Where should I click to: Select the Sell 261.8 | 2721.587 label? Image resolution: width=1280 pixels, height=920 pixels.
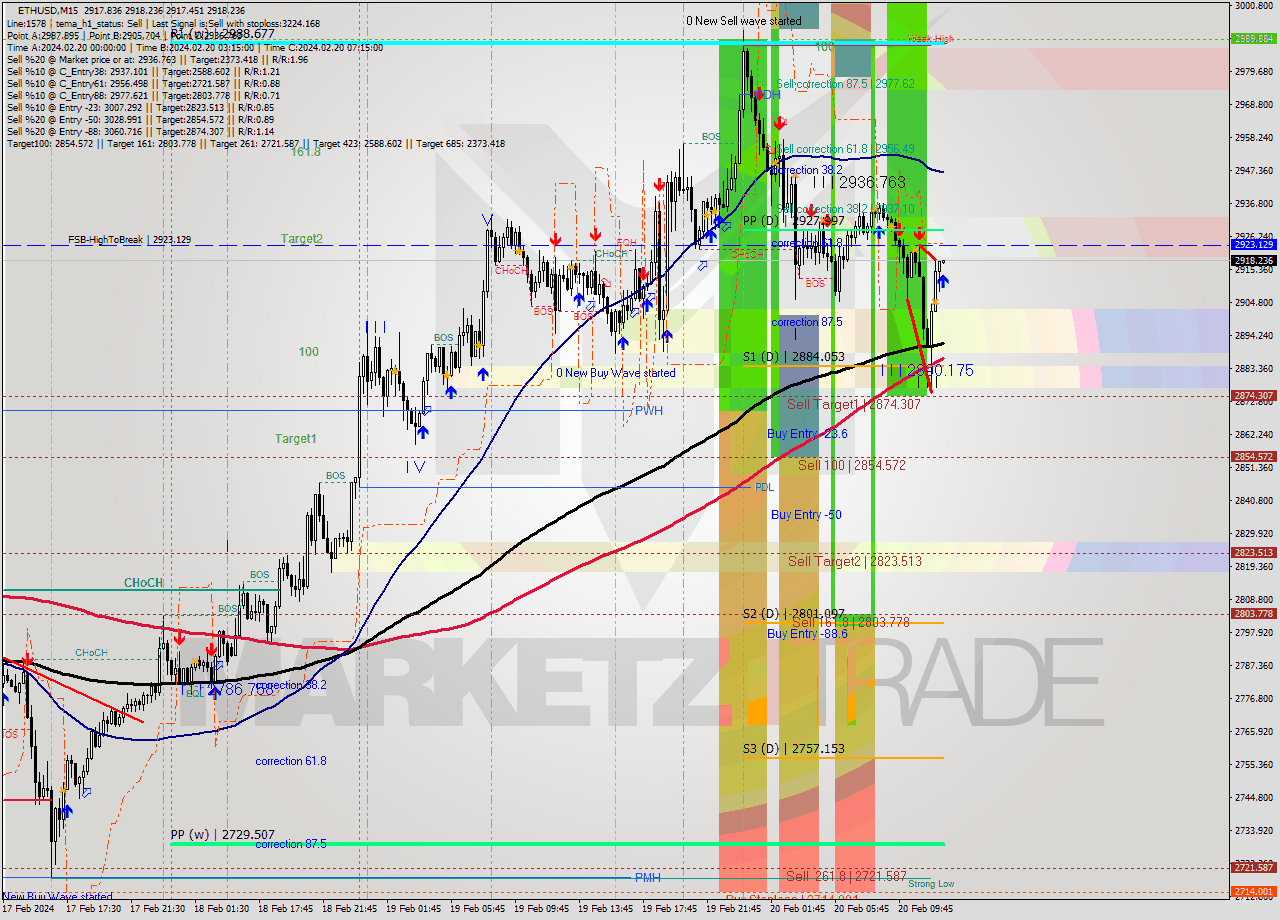point(846,876)
